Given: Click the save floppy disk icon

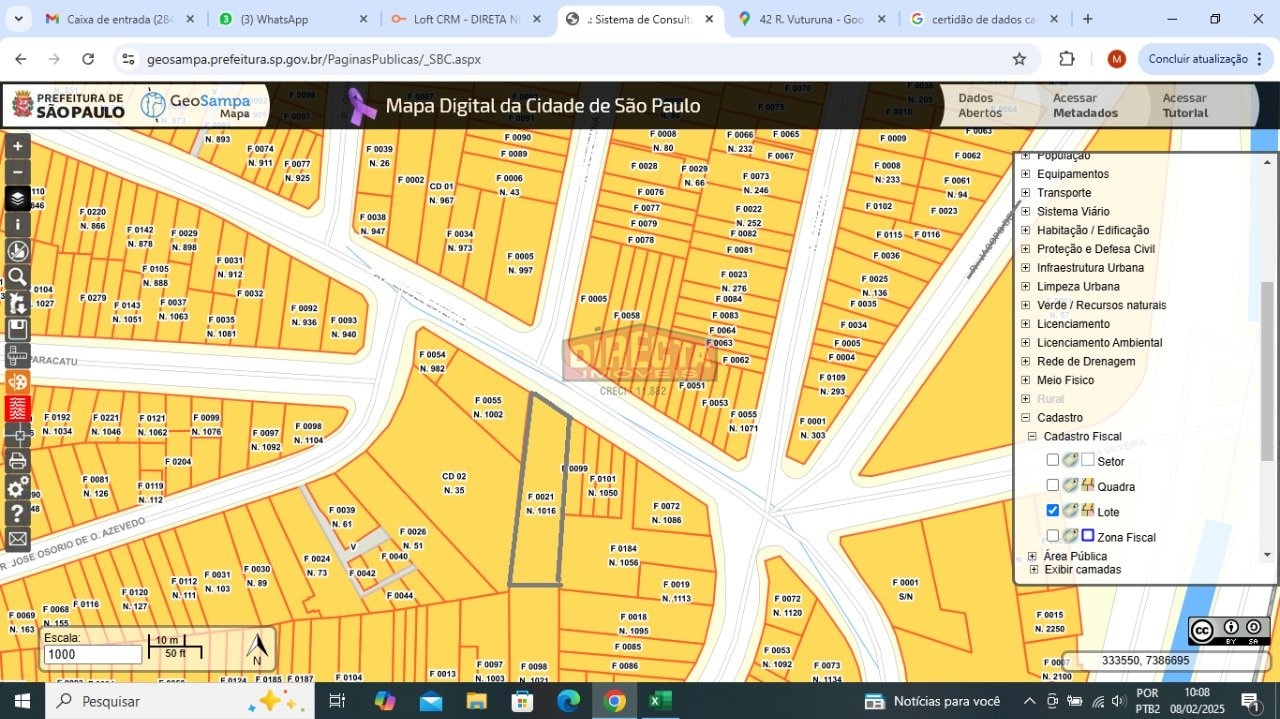Looking at the screenshot, I should point(17,329).
